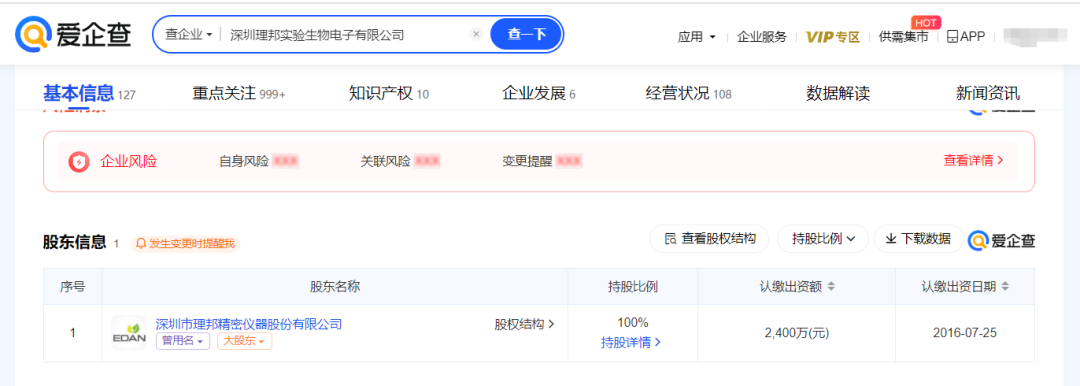Viewport: 1080px width, 386px height.
Task: Open the 持股详情 link
Action: (x=631, y=343)
